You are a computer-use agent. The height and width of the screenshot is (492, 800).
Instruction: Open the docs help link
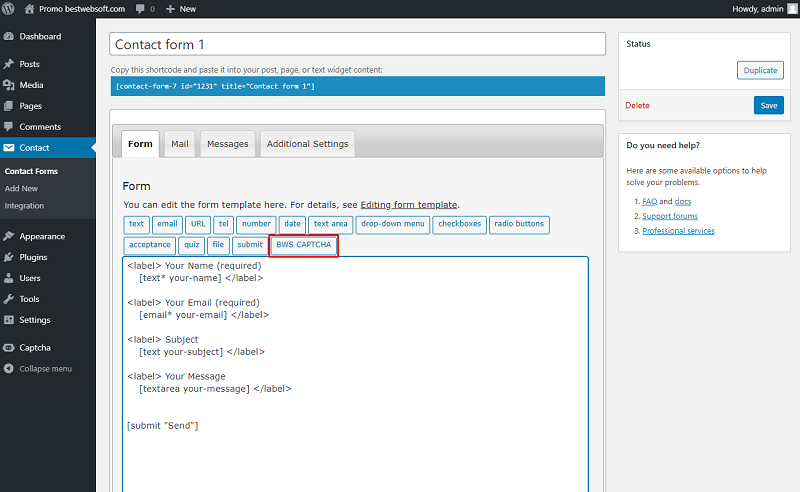[x=683, y=201]
